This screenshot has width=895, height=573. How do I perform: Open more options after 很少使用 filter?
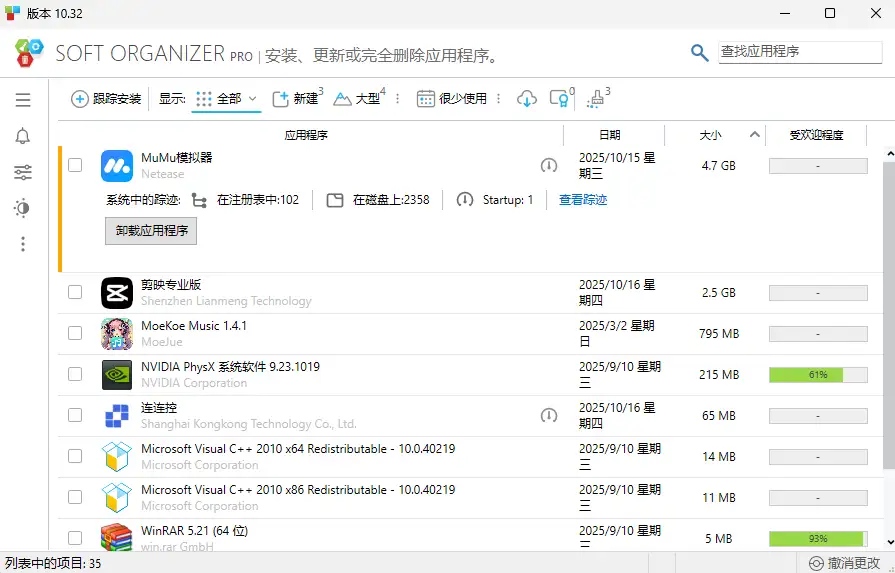point(498,99)
